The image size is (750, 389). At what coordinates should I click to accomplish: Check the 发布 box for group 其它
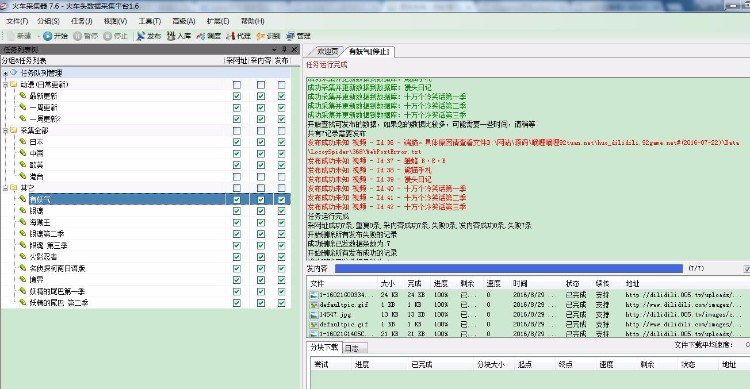click(281, 188)
